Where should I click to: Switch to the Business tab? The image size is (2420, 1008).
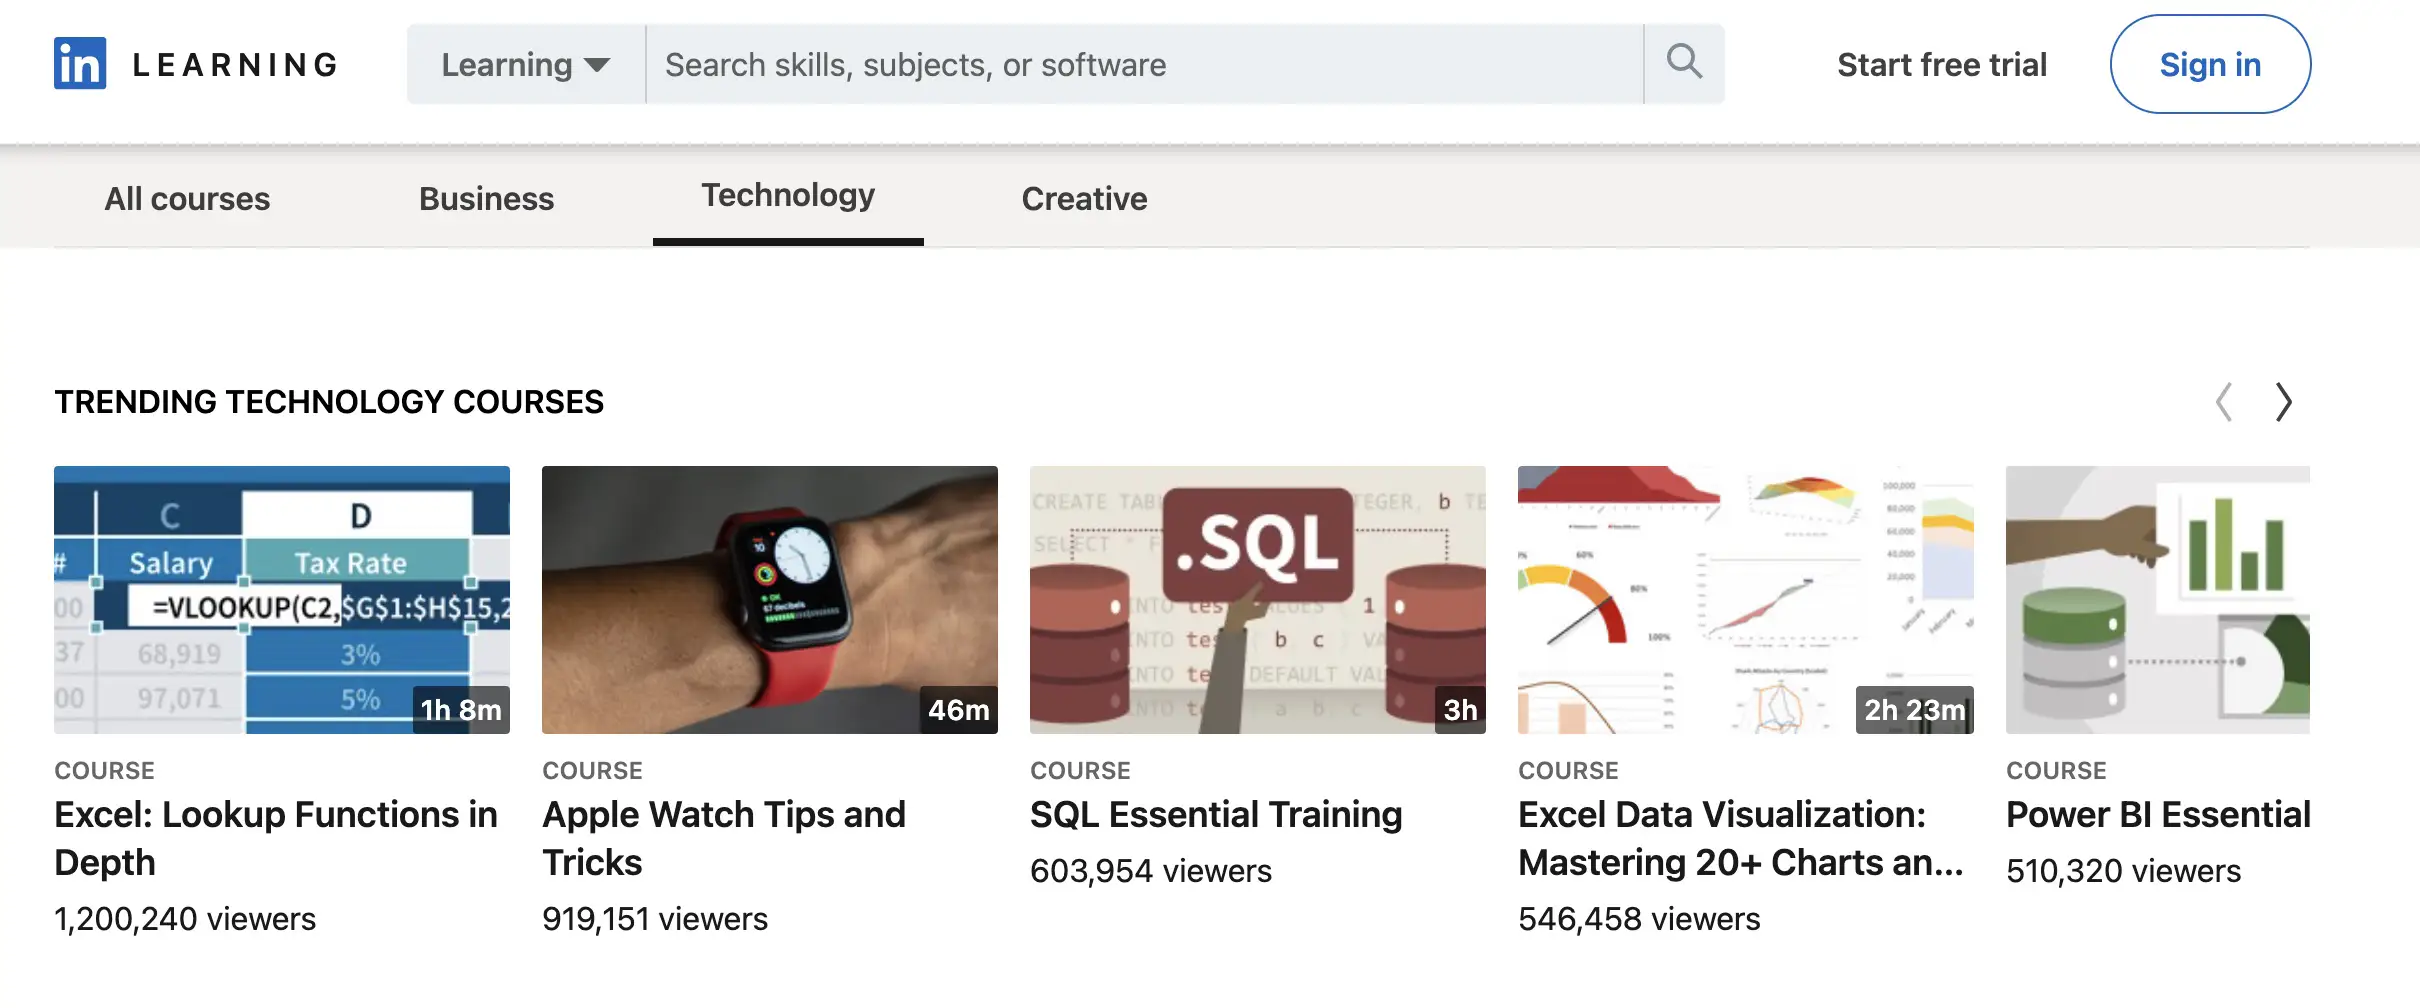coord(486,198)
